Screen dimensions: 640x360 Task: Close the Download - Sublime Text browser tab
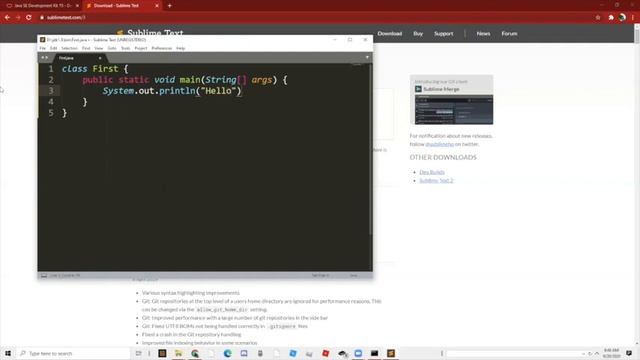157,6
